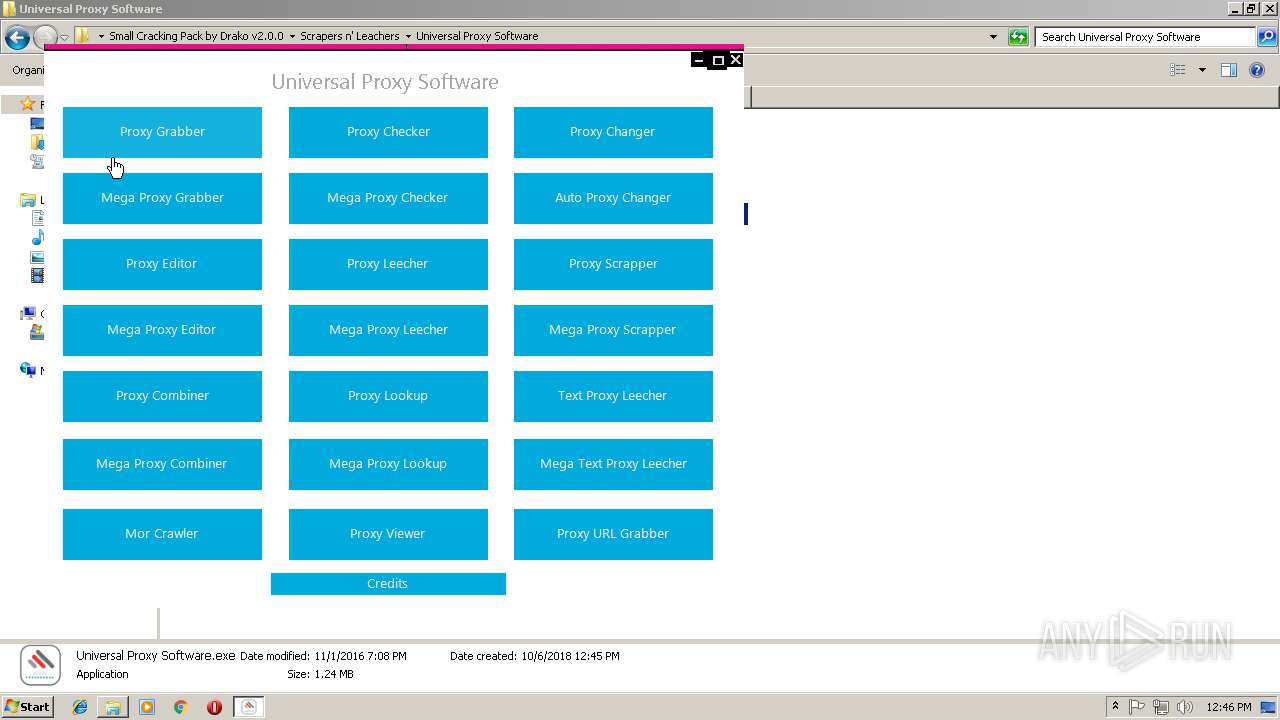Show hidden tray icons arrow

1115,707
